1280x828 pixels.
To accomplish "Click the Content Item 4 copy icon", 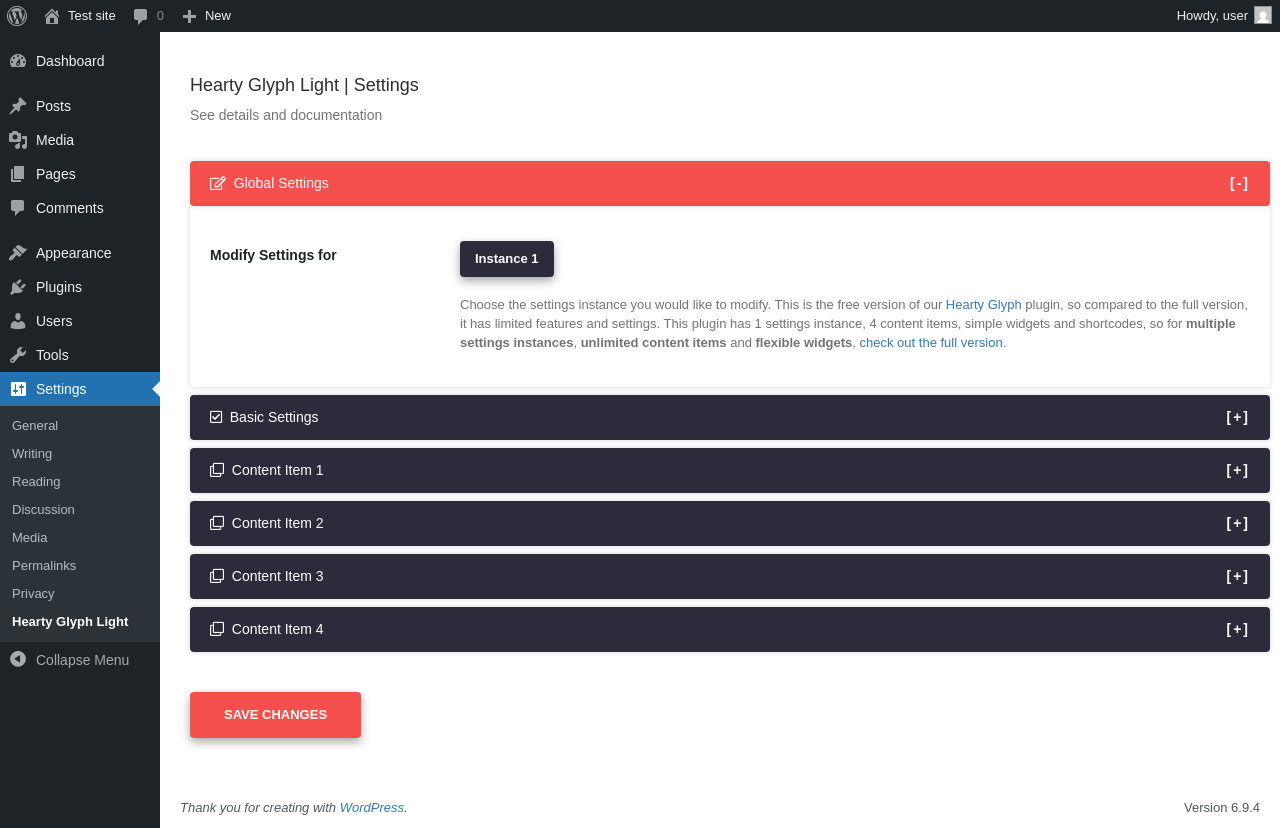I will coord(217,629).
